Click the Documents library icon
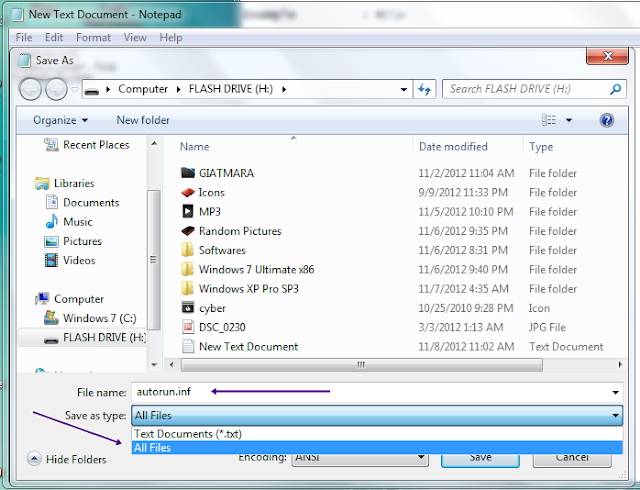This screenshot has height=490, width=640. [x=52, y=202]
